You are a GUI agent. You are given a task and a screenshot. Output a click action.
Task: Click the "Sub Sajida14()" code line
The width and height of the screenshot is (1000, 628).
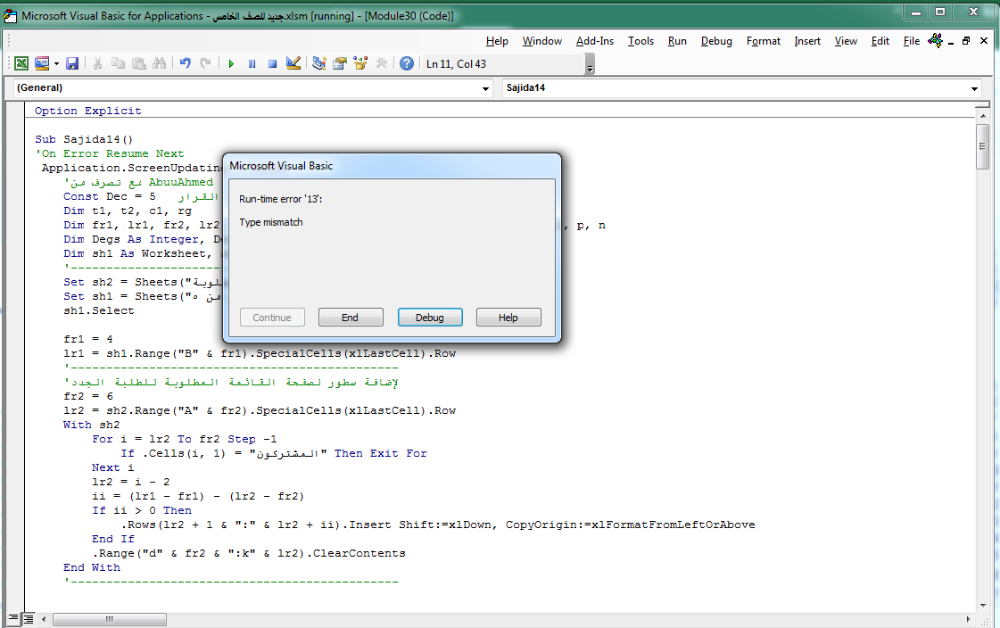pyautogui.click(x=84, y=140)
